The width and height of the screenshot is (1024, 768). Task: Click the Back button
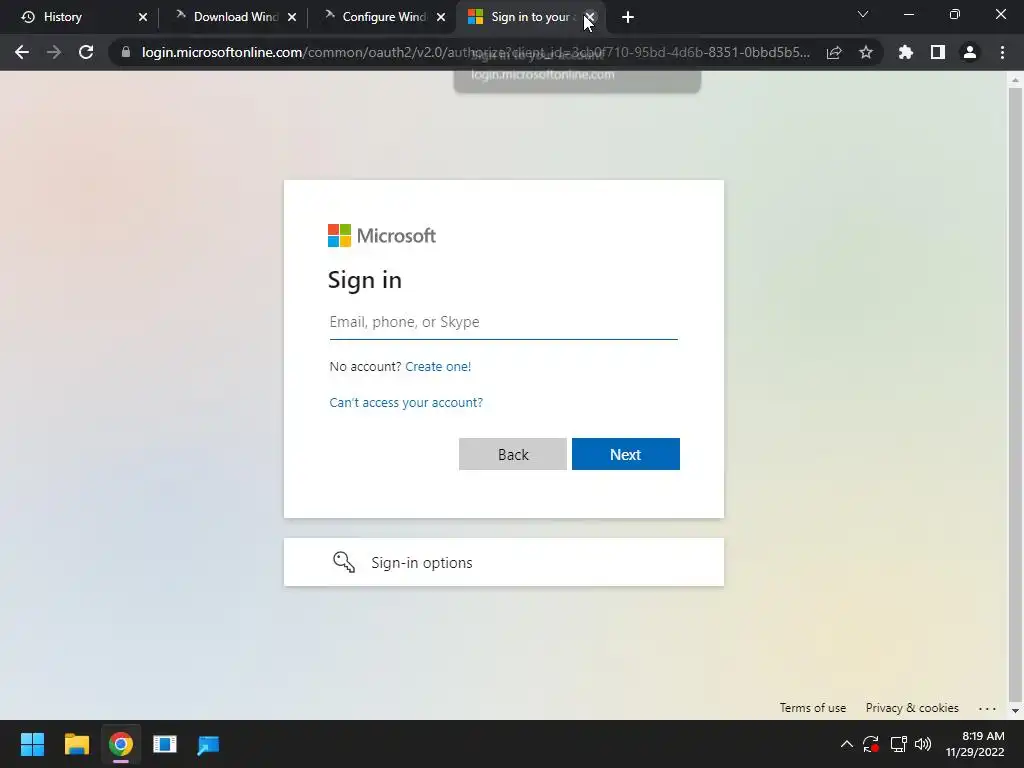pyautogui.click(x=513, y=454)
